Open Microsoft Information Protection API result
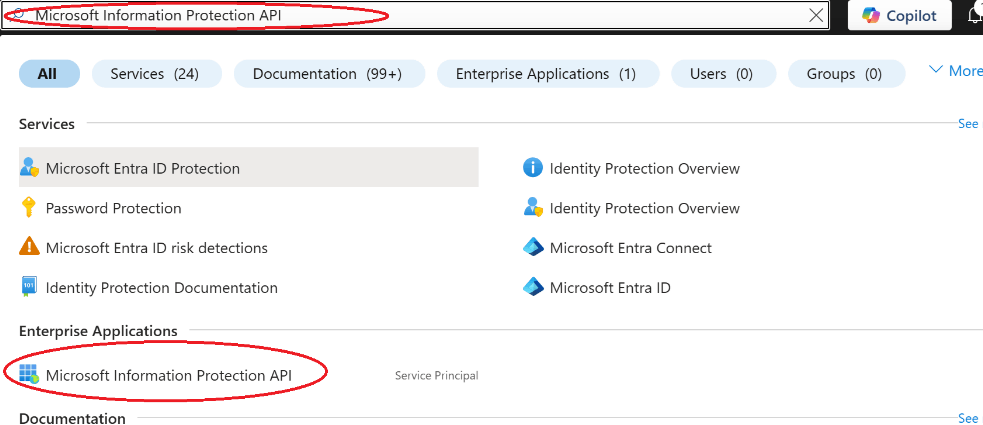This screenshot has height=425, width=983. (x=184, y=375)
